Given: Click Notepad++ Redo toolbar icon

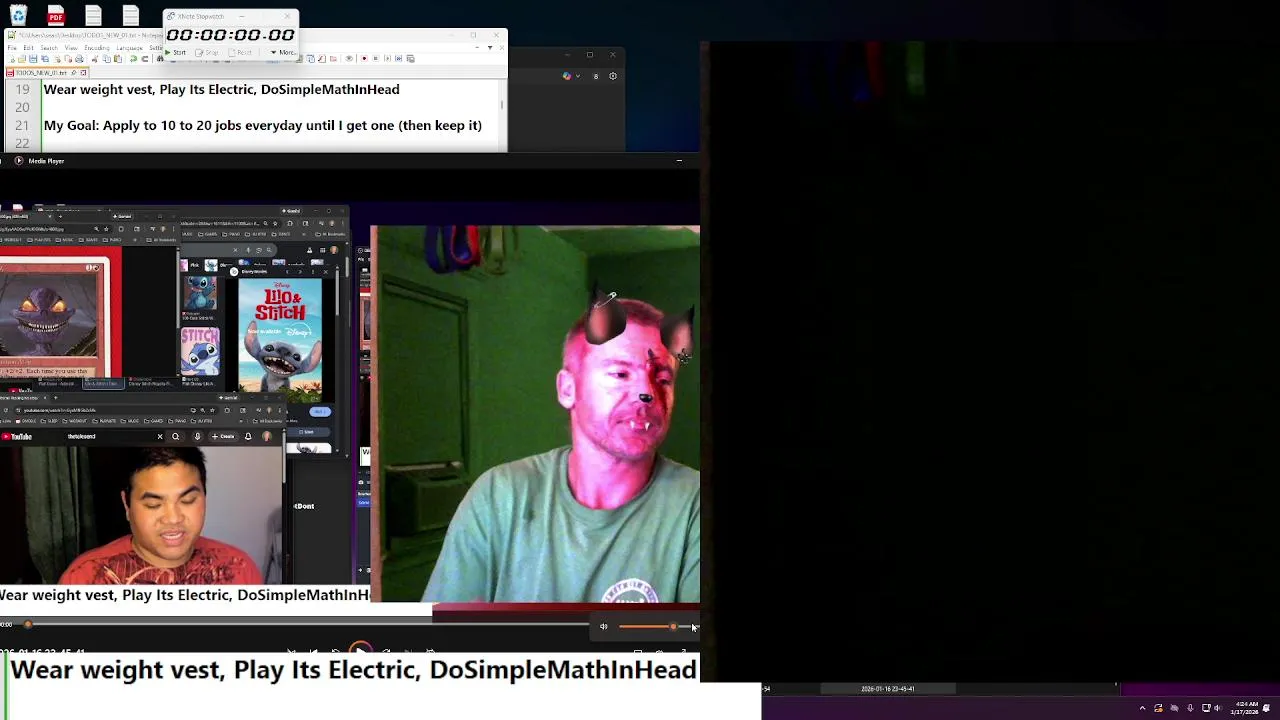Looking at the screenshot, I should [145, 59].
